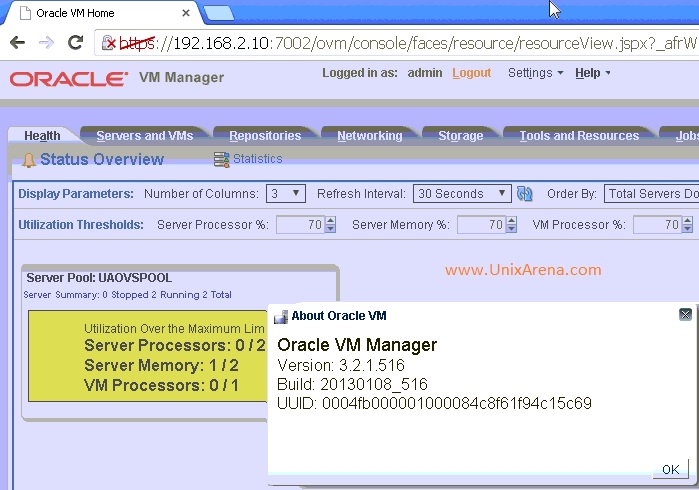Close the Oracle VM Home browser tab
This screenshot has height=490, width=699.
tap(186, 13)
